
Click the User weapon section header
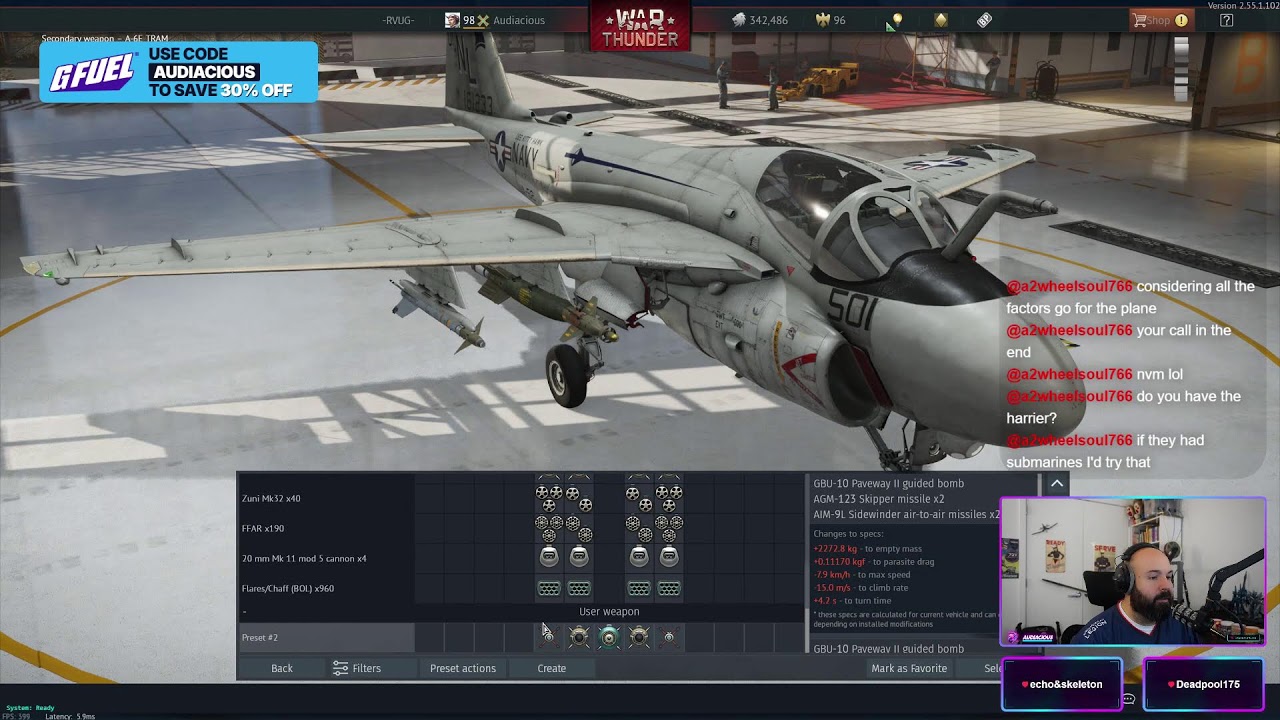click(x=609, y=612)
